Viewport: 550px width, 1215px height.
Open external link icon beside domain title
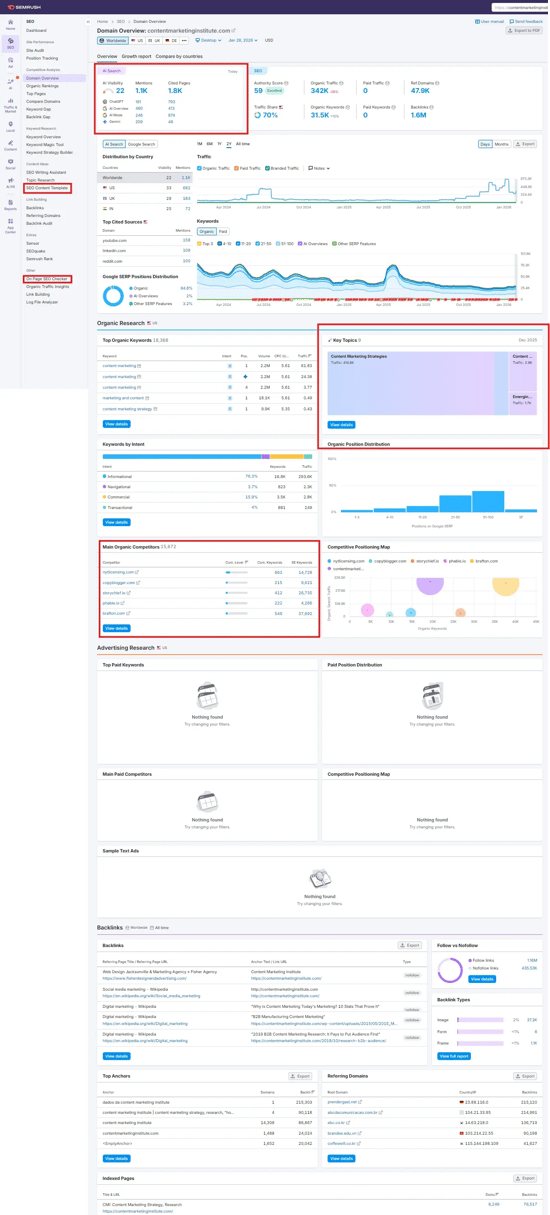pyautogui.click(x=234, y=31)
